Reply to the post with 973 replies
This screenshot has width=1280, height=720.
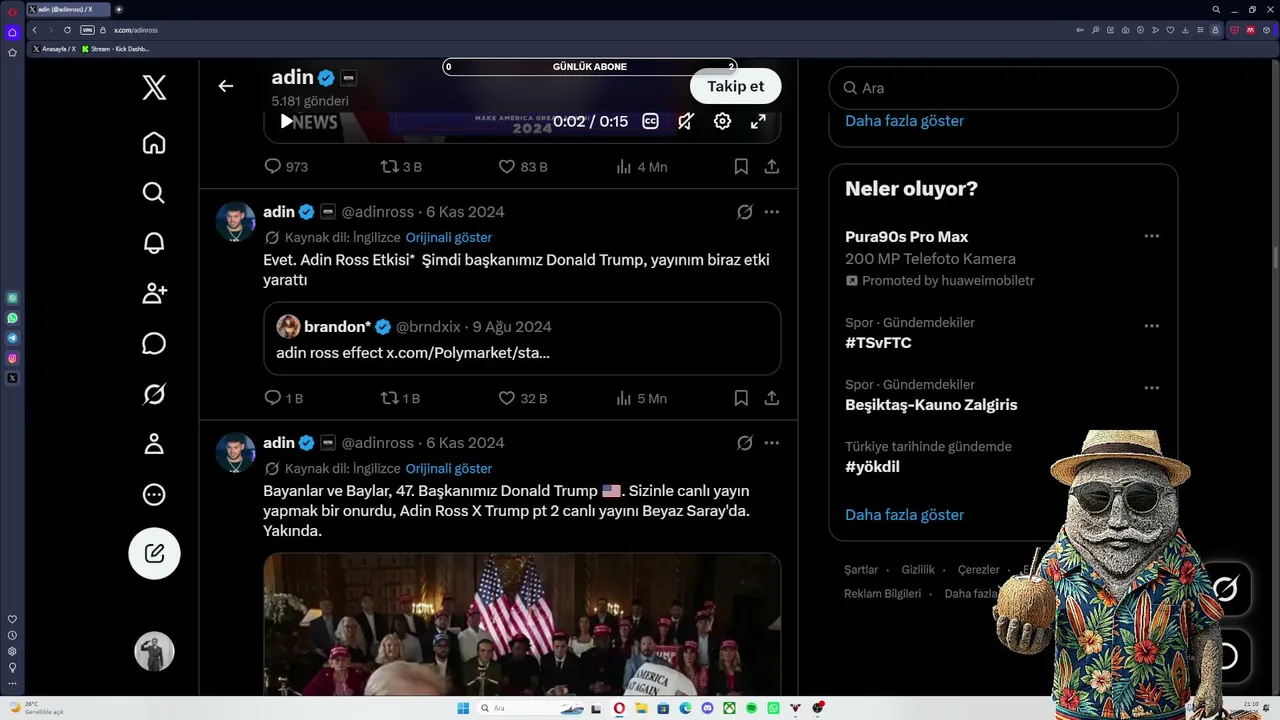pos(286,167)
